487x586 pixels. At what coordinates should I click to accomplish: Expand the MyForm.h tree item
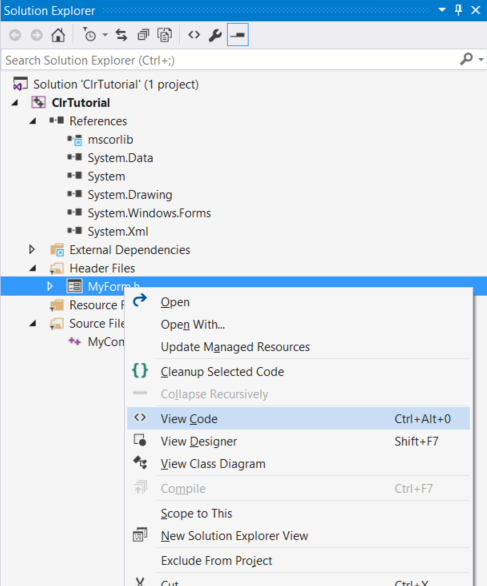tap(50, 286)
